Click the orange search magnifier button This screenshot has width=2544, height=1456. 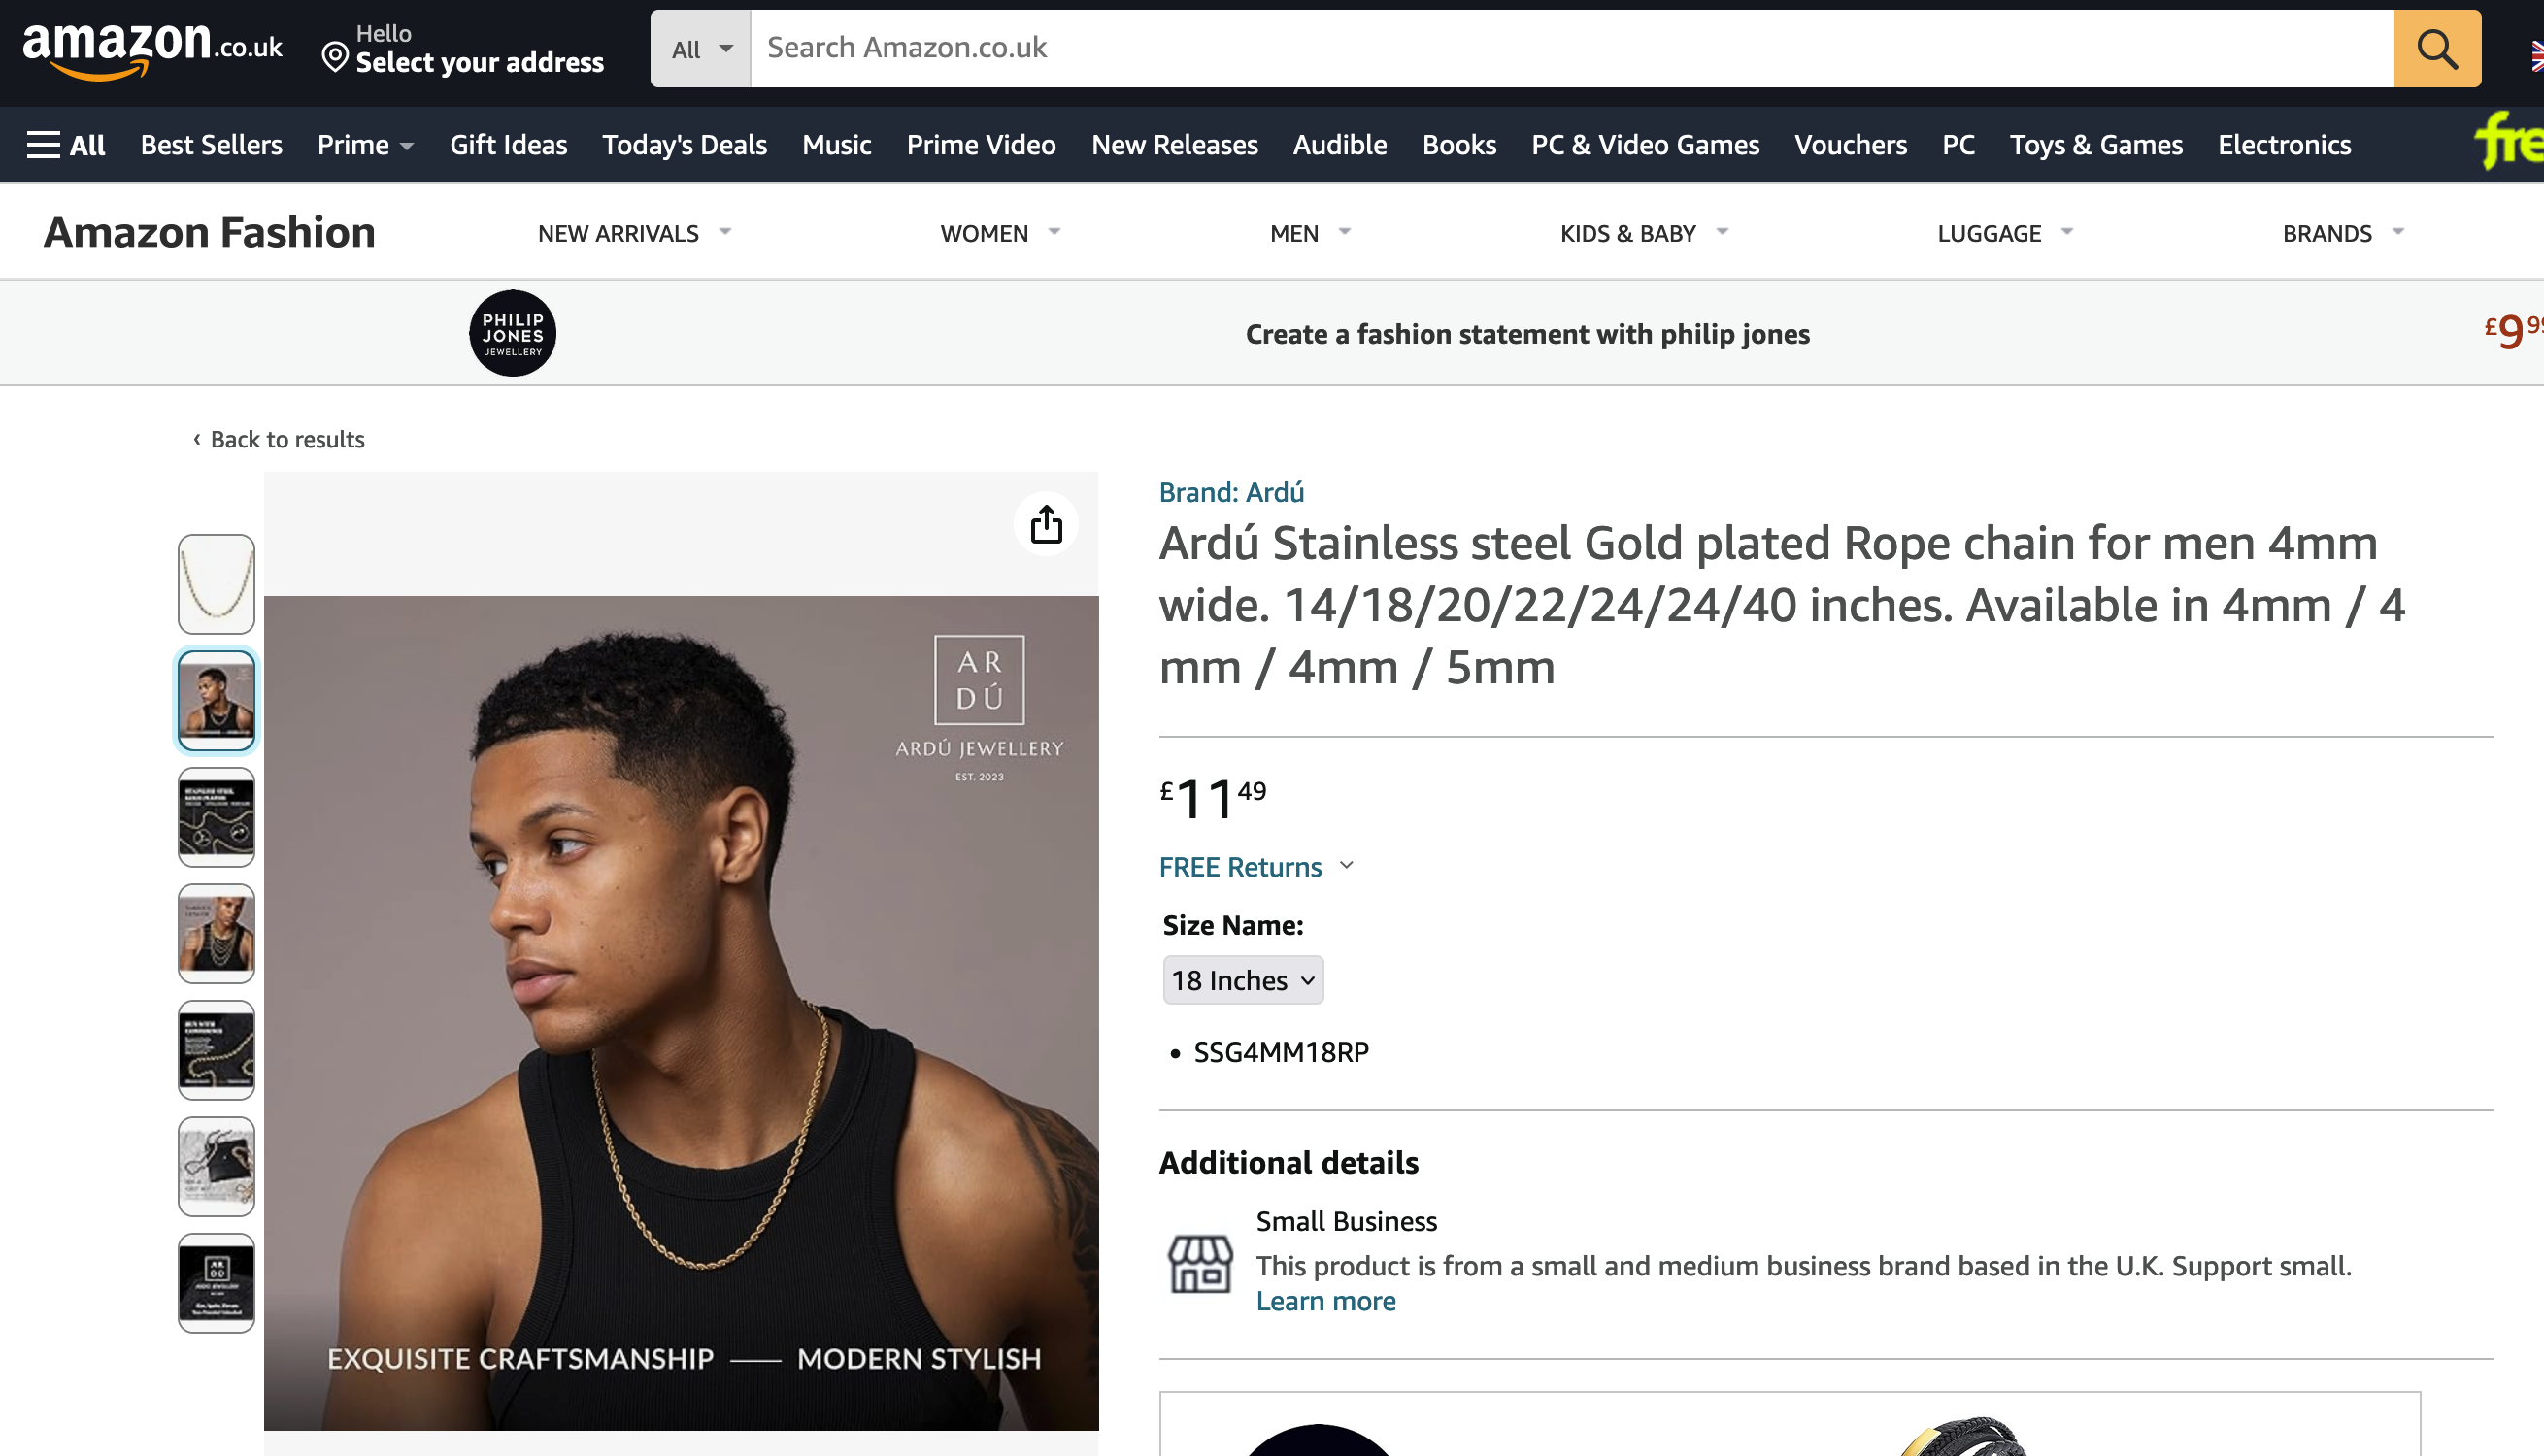point(2436,48)
